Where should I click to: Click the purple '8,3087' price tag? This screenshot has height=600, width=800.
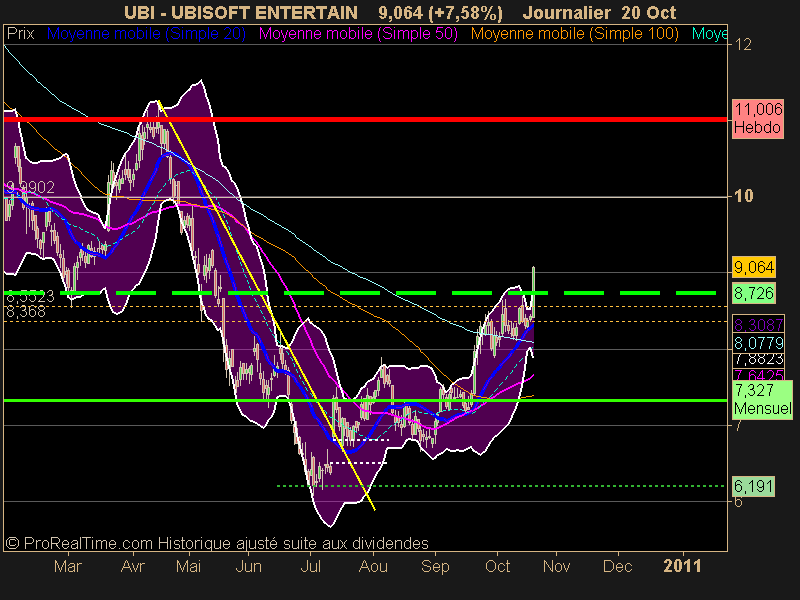tap(758, 324)
